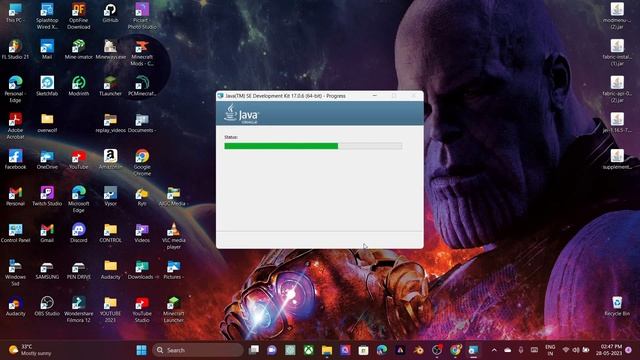Image resolution: width=640 pixels, height=360 pixels.
Task: Select the Documents shortcut on the desktop
Action: click(142, 123)
